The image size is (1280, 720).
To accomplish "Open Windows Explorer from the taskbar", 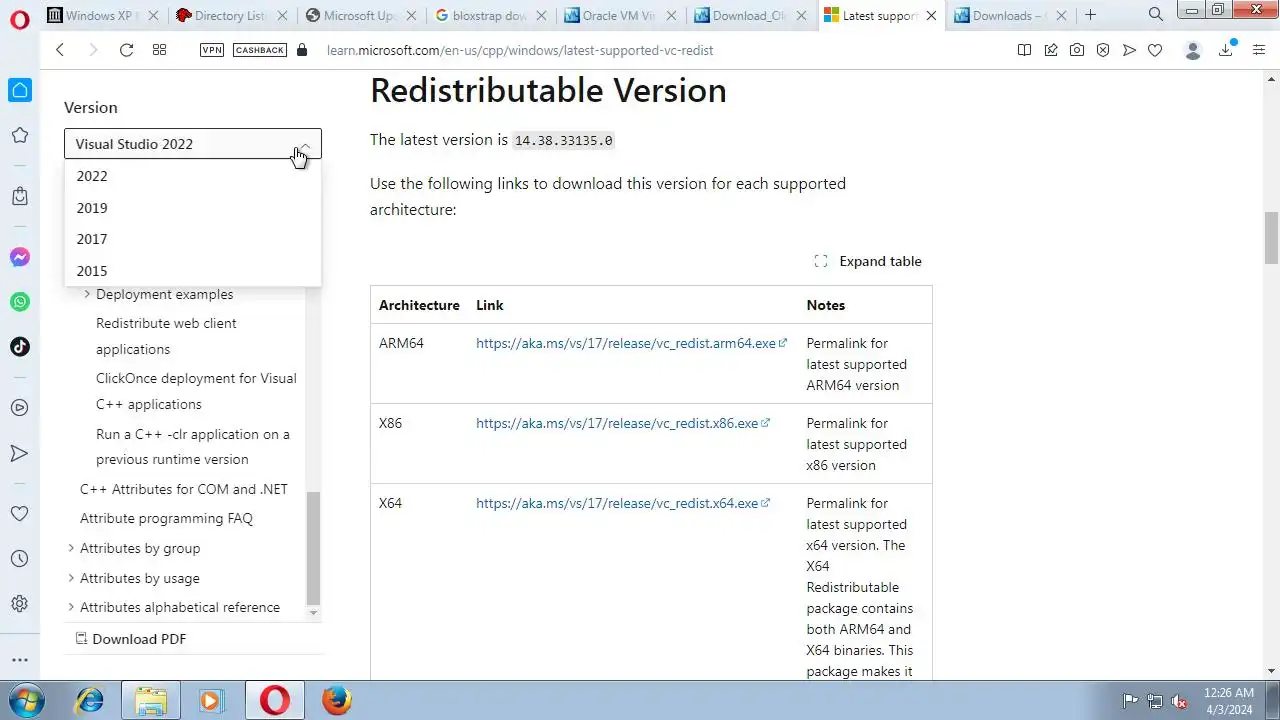I will tap(150, 700).
